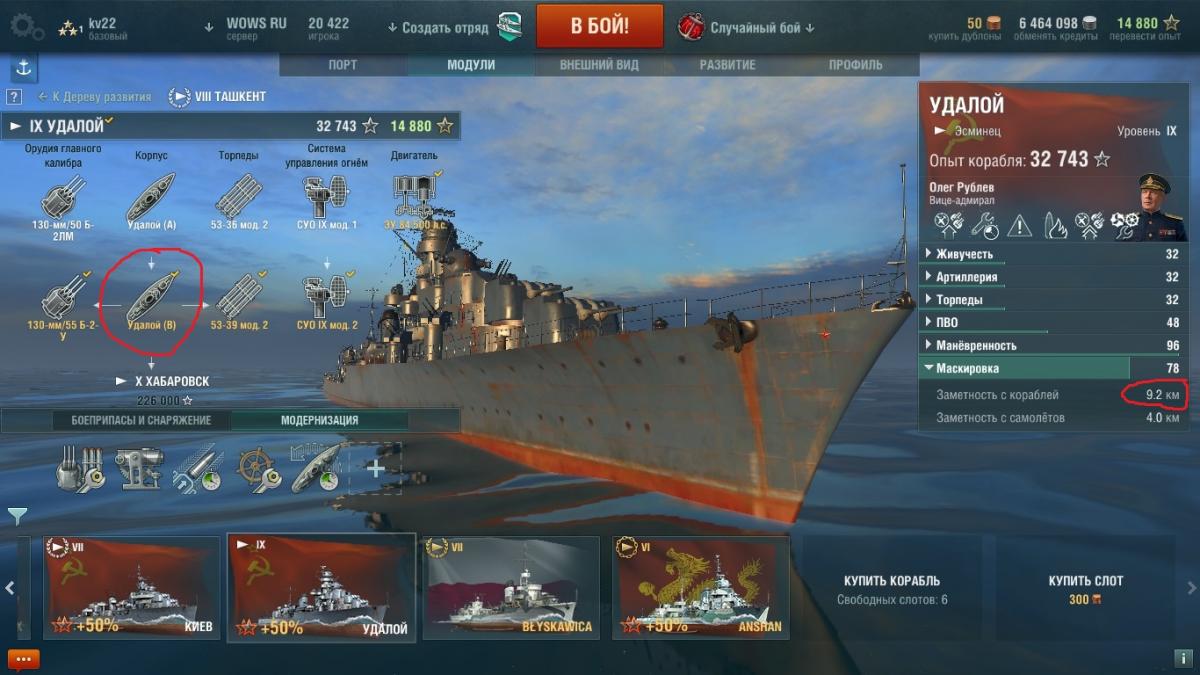The height and width of the screenshot is (675, 1200).
Task: Select the СУО IX мод. 2 fire control
Action: [x=326, y=302]
